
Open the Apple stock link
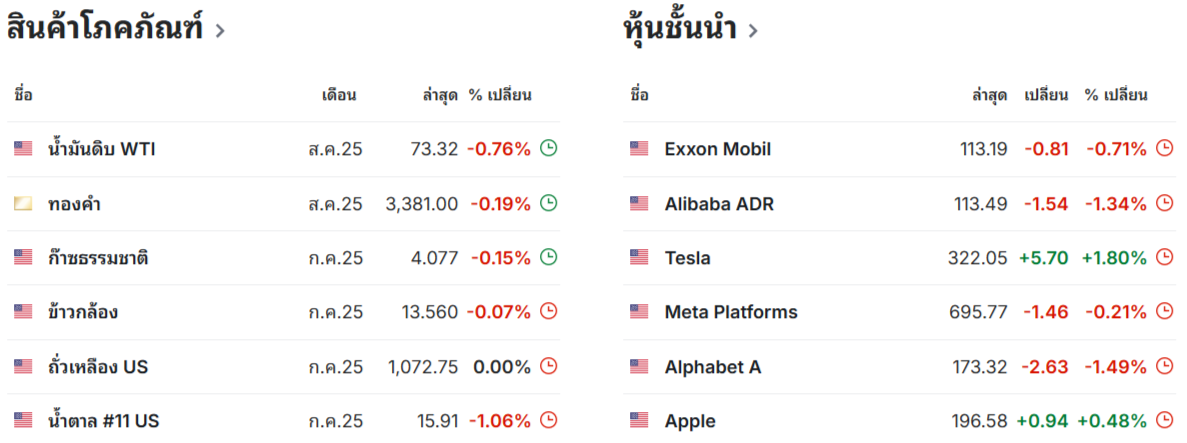[x=690, y=421]
